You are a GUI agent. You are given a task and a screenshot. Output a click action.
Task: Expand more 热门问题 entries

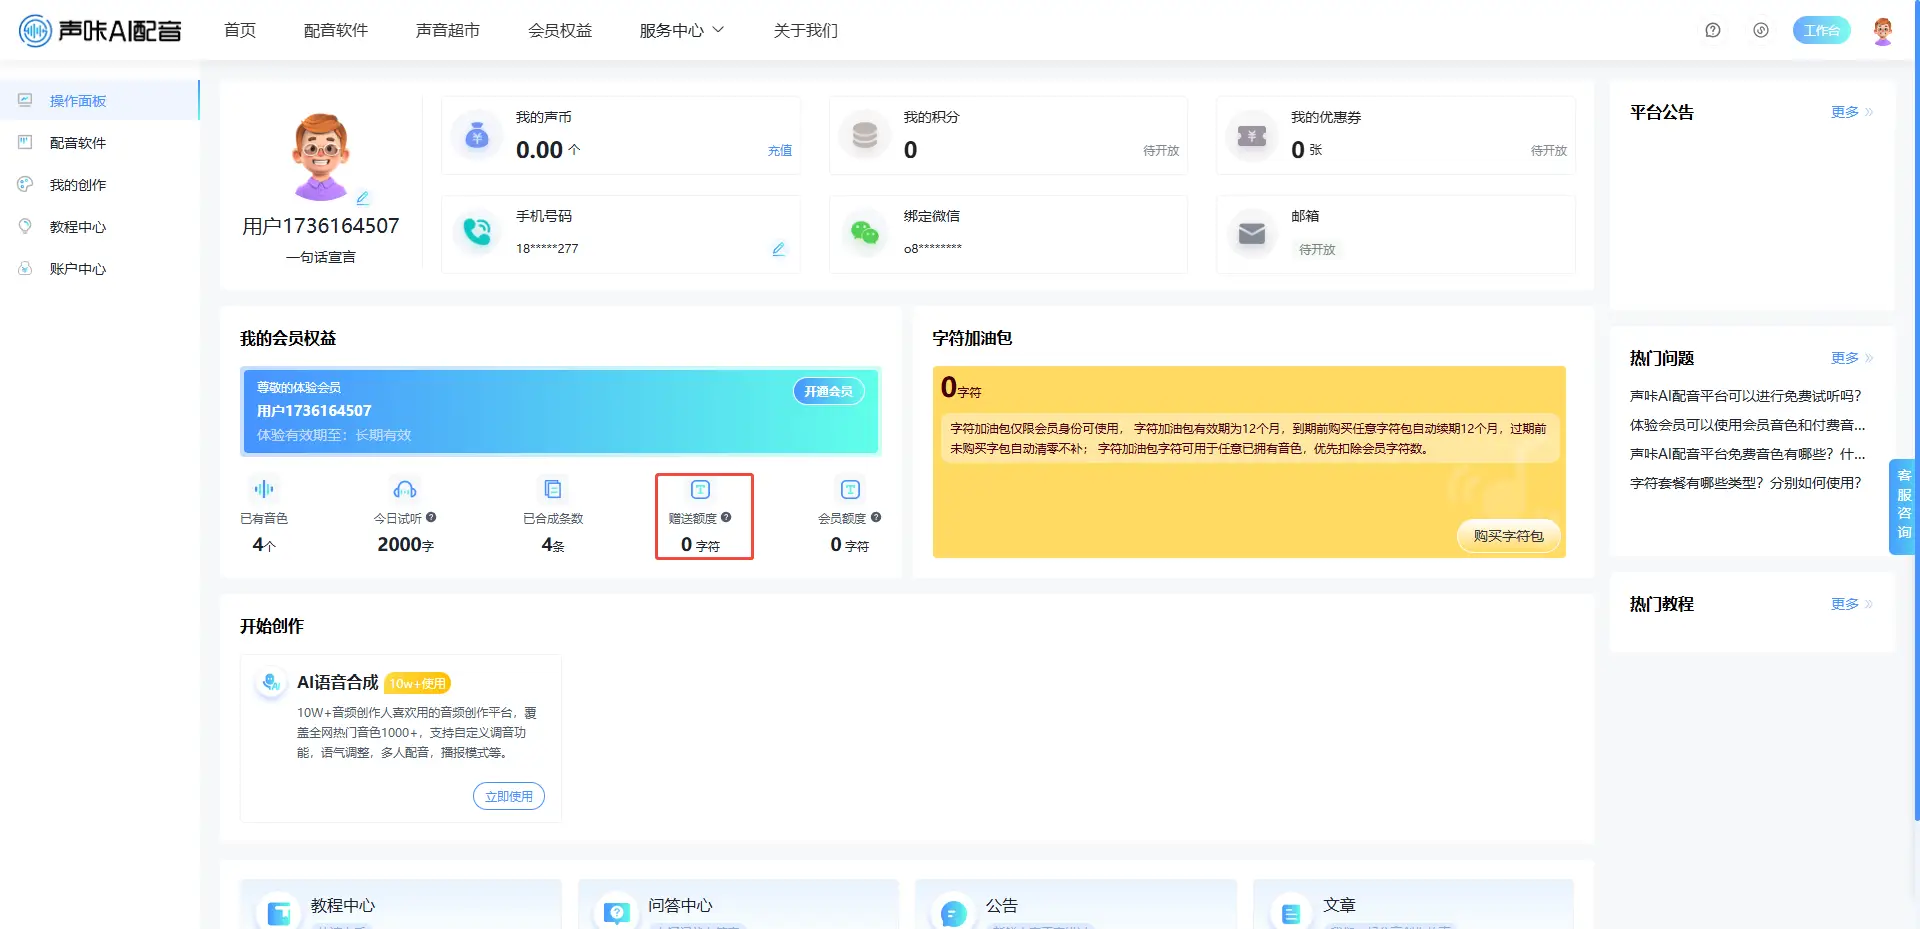(x=1851, y=358)
